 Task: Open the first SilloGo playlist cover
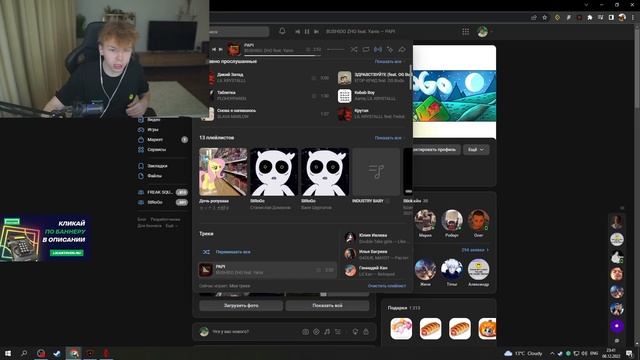(x=274, y=172)
